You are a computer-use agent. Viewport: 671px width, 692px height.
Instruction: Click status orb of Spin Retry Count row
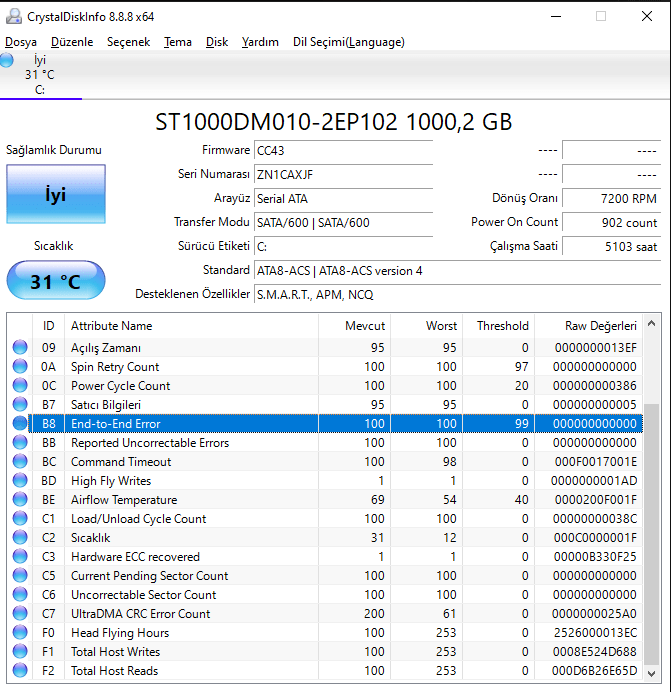pyautogui.click(x=20, y=366)
